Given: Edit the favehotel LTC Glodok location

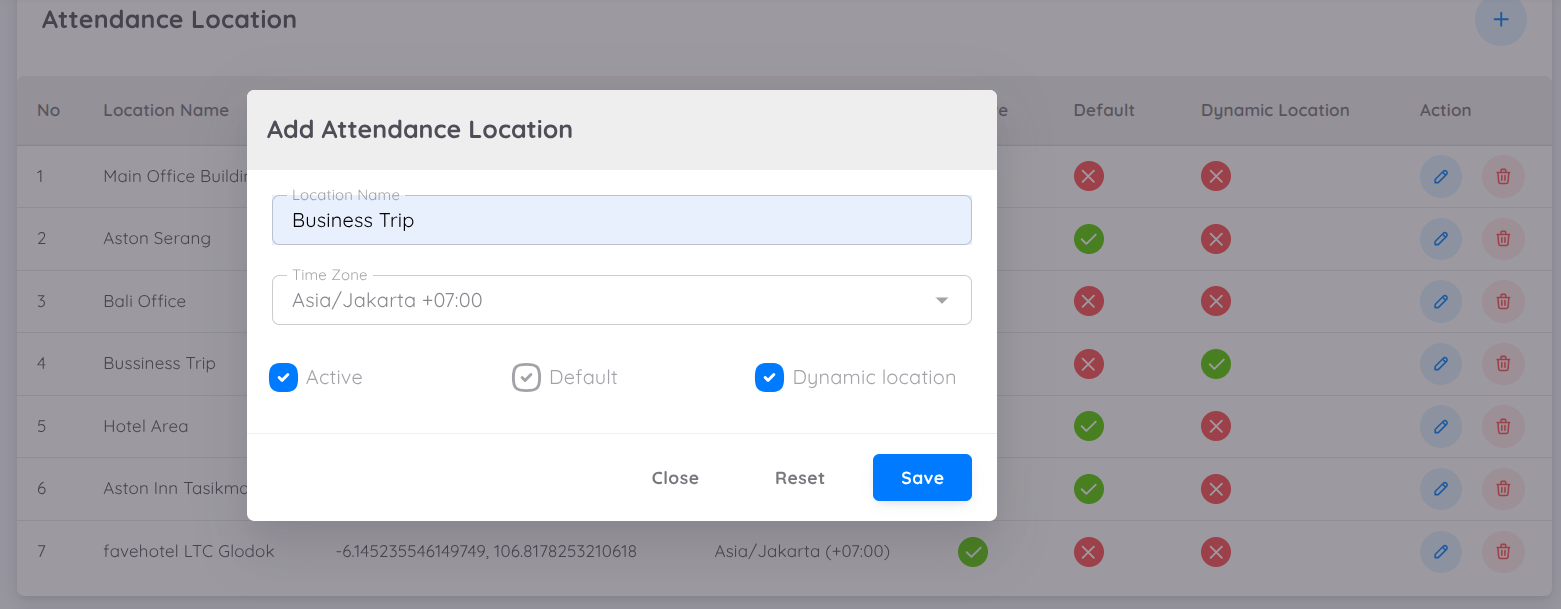Looking at the screenshot, I should click(1440, 551).
